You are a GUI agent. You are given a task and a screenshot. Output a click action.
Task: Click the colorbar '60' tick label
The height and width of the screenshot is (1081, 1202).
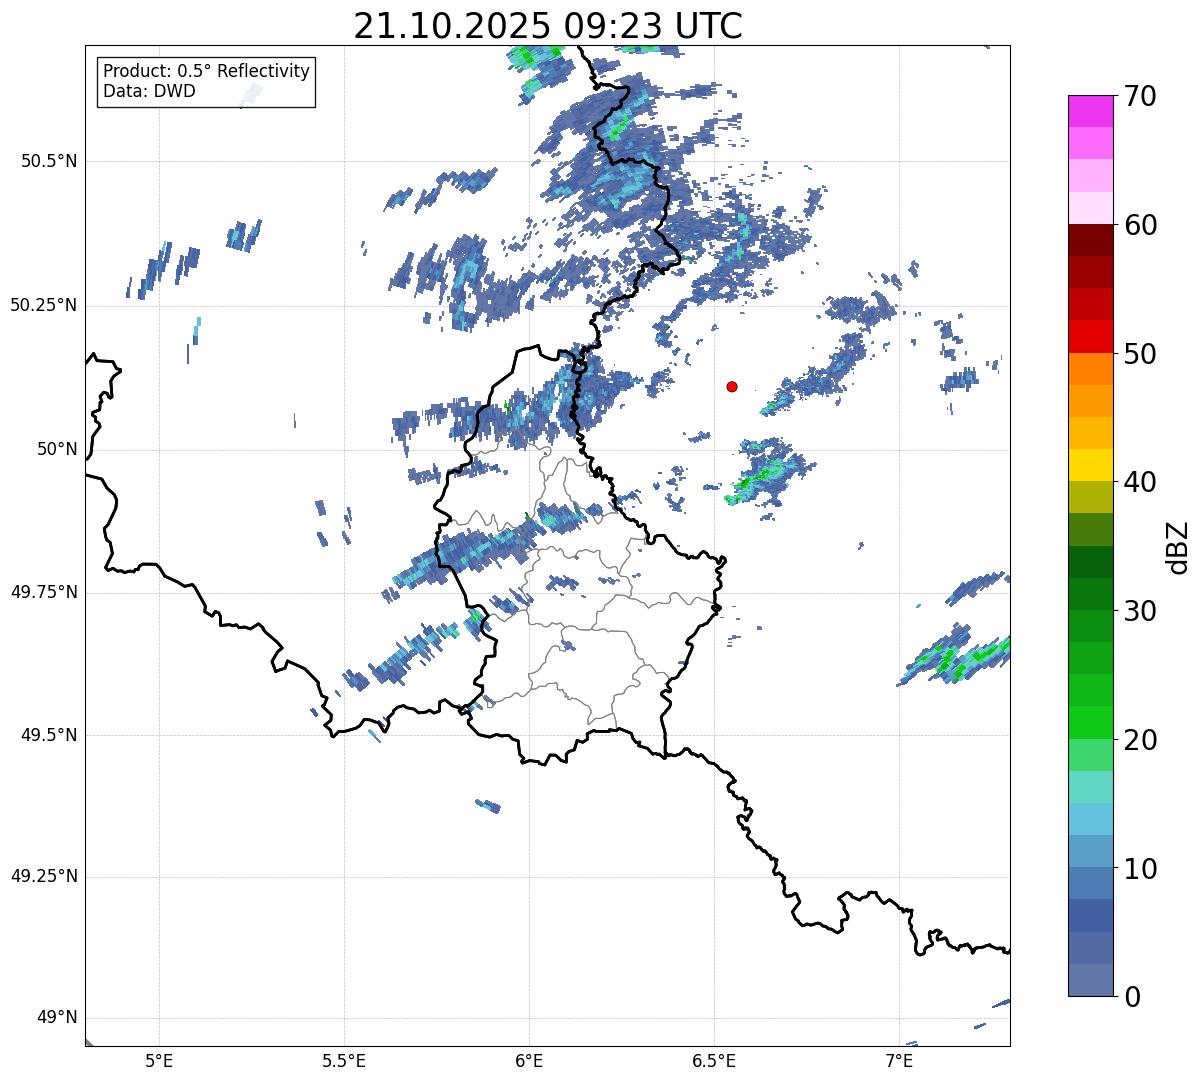point(1140,225)
